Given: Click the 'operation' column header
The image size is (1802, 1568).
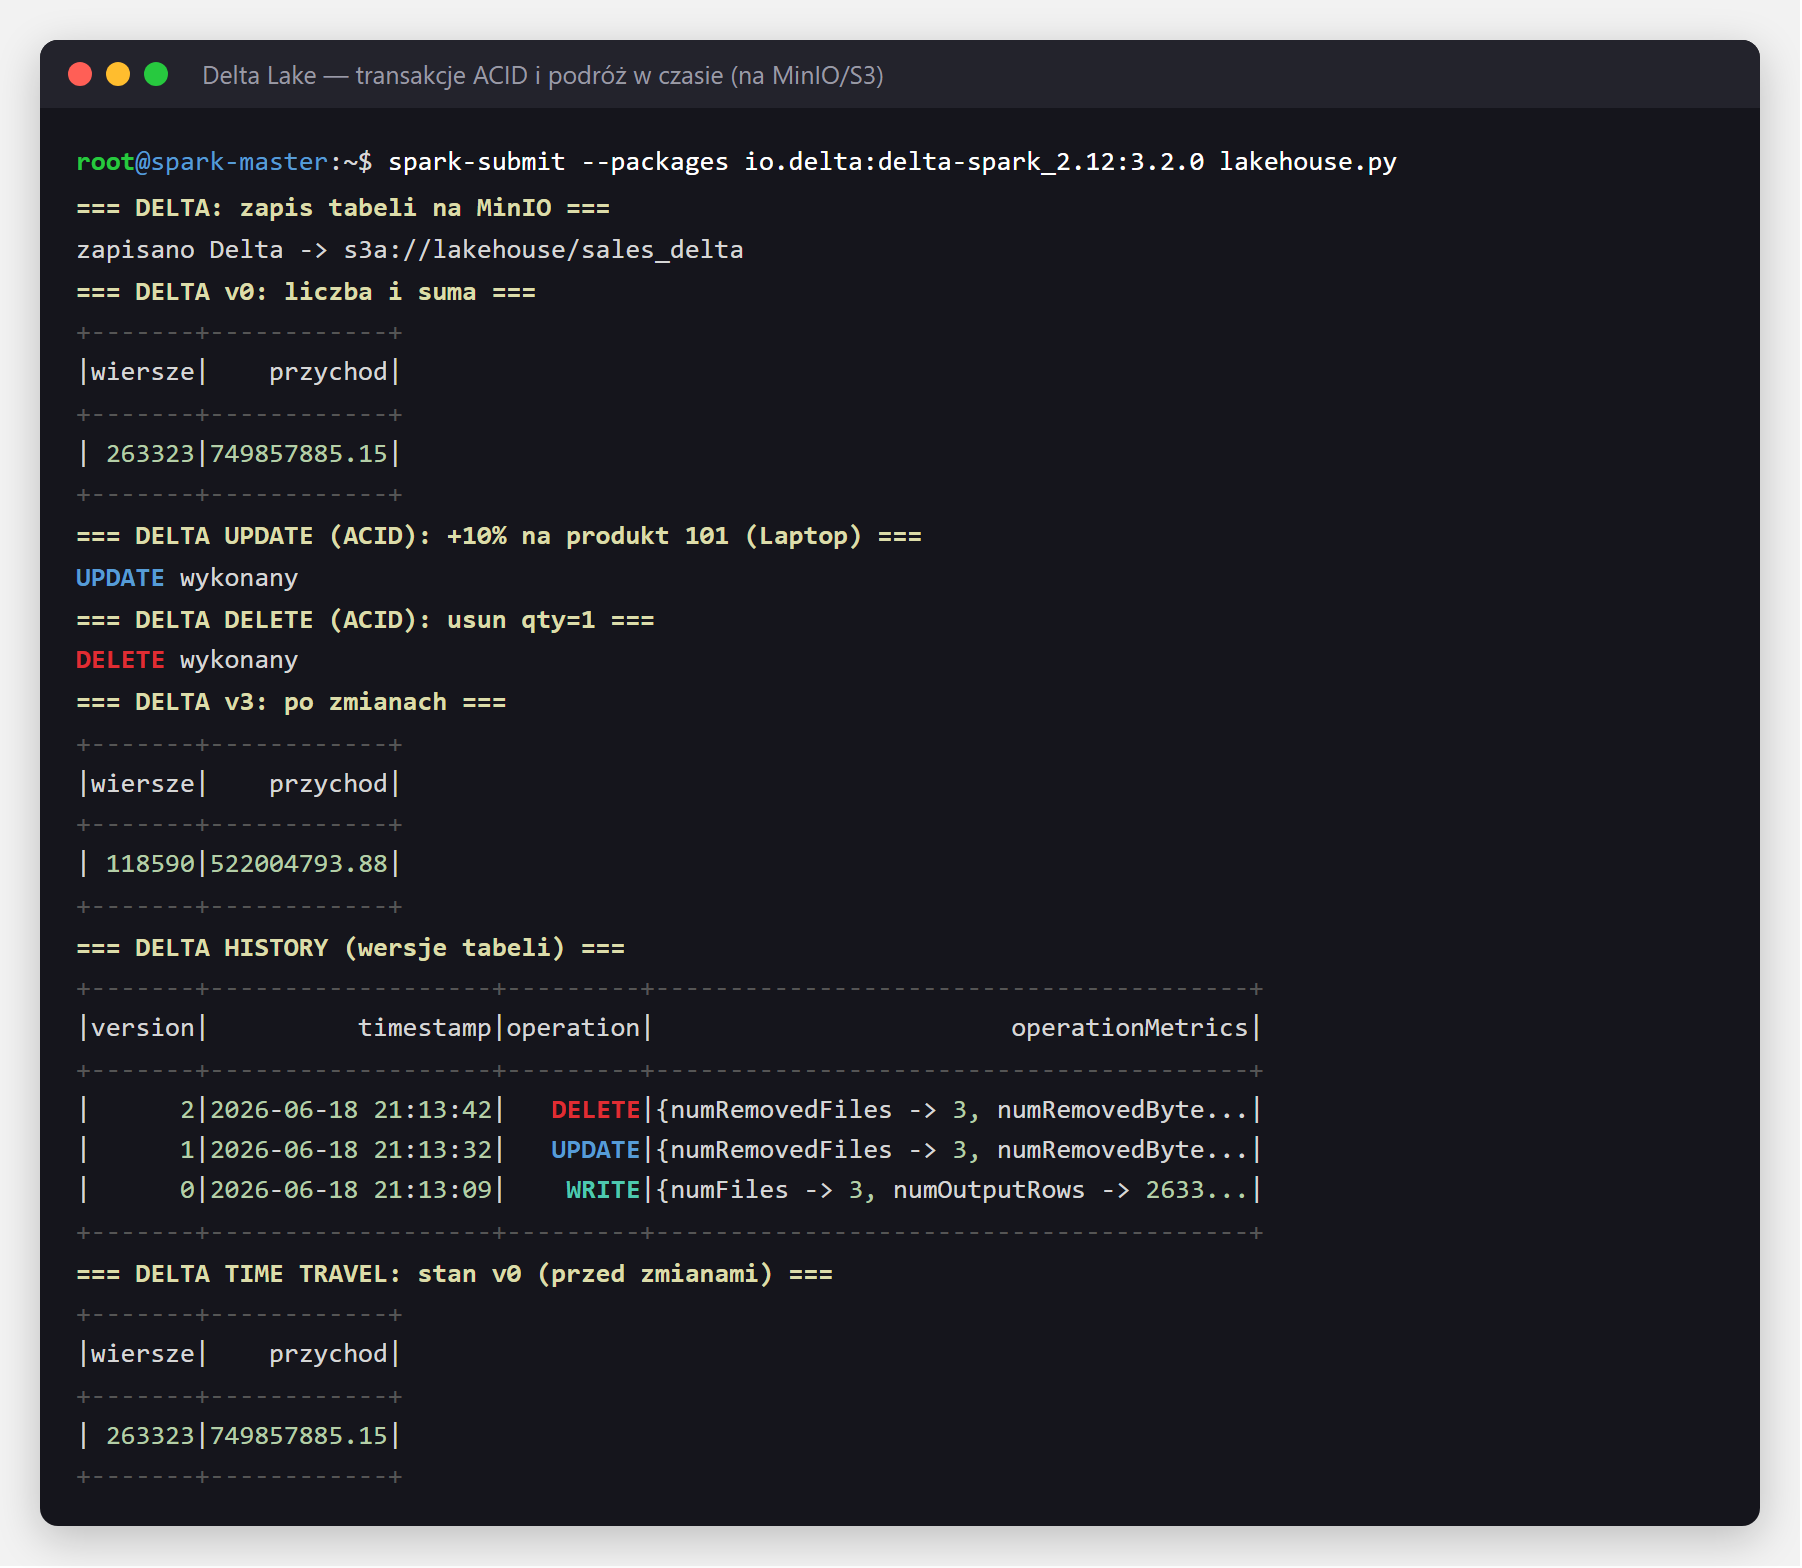Looking at the screenshot, I should [x=573, y=1028].
